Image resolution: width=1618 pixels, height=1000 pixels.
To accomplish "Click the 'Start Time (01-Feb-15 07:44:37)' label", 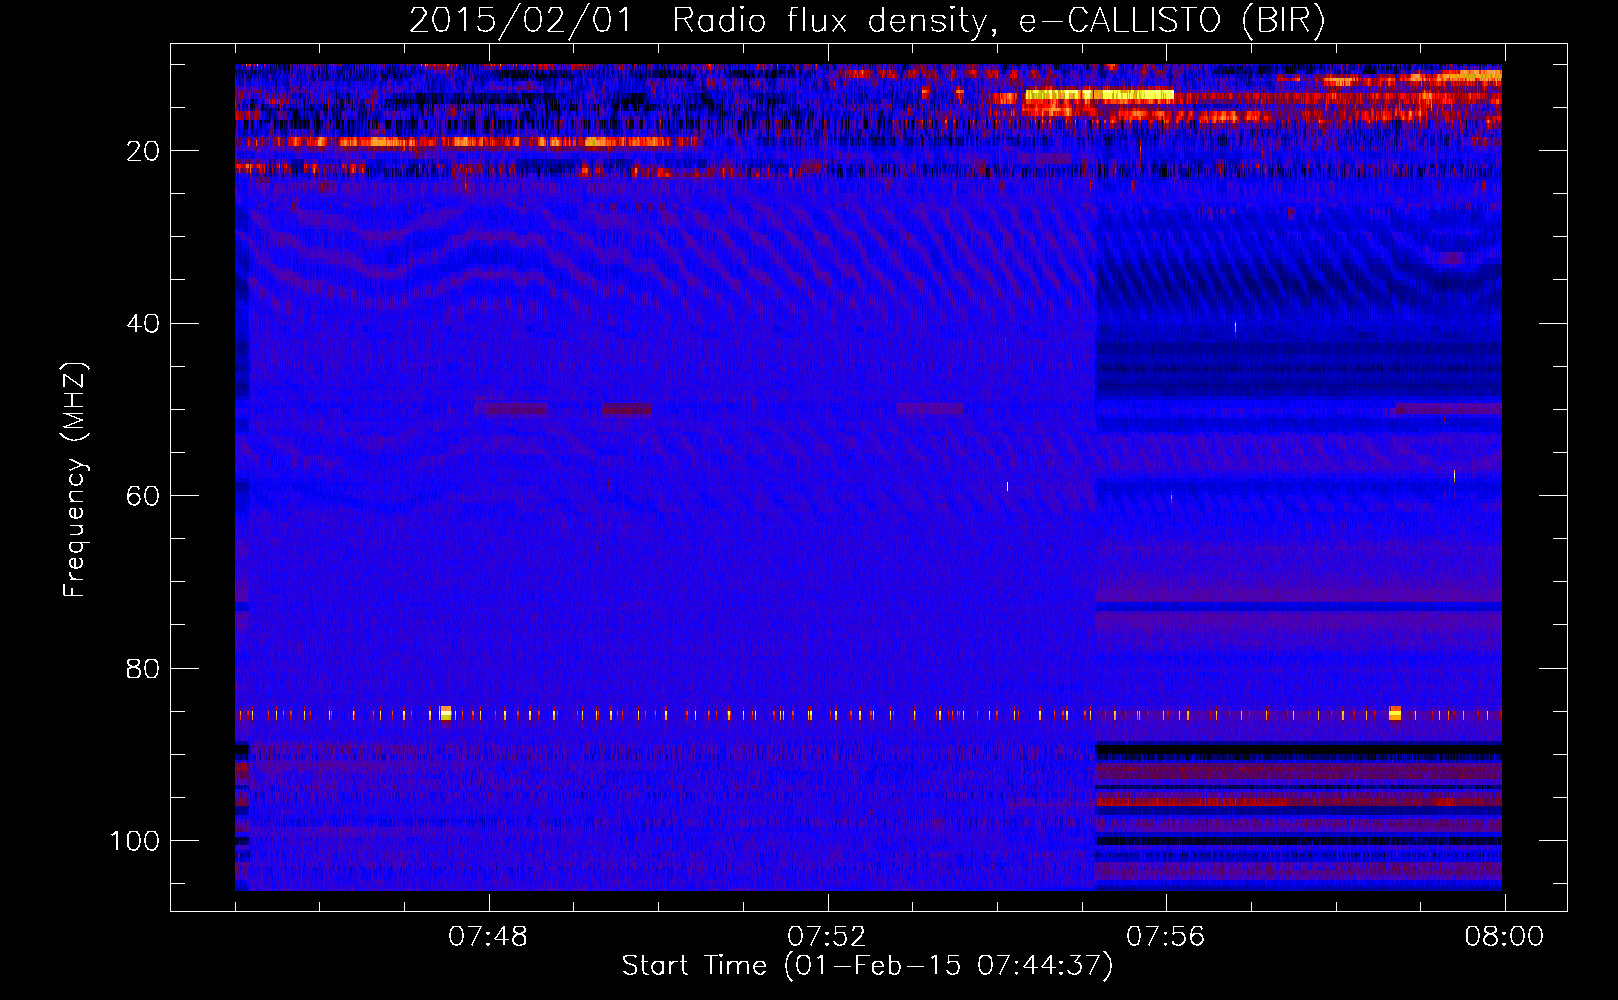I will pos(867,966).
